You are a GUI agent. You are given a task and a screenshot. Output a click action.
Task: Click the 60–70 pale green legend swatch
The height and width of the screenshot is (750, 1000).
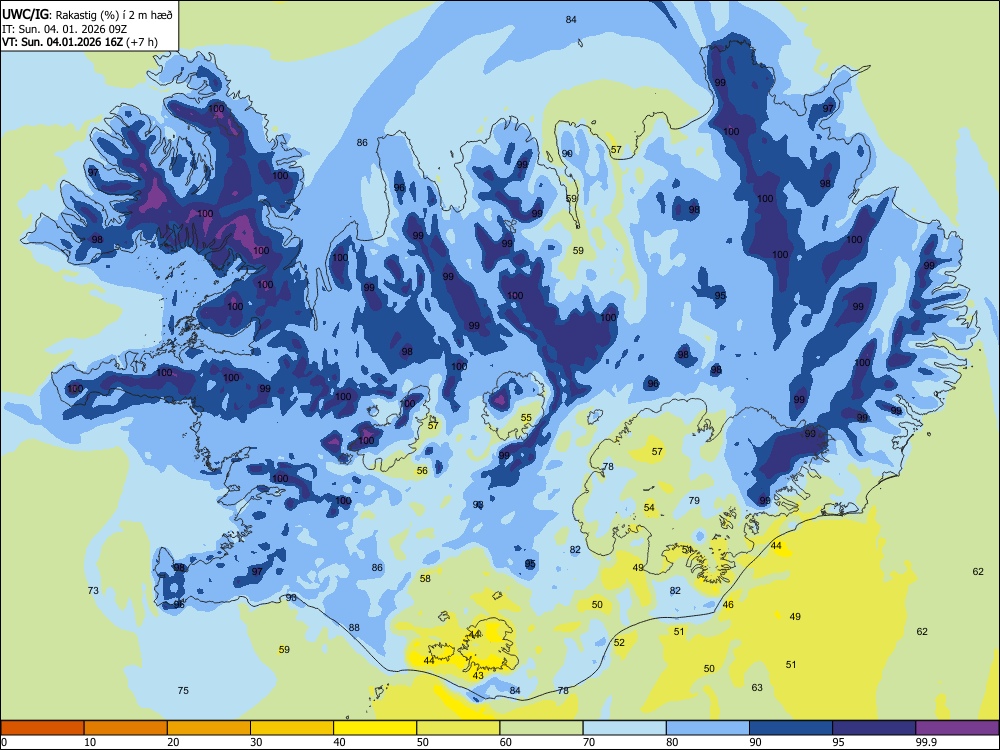point(541,728)
